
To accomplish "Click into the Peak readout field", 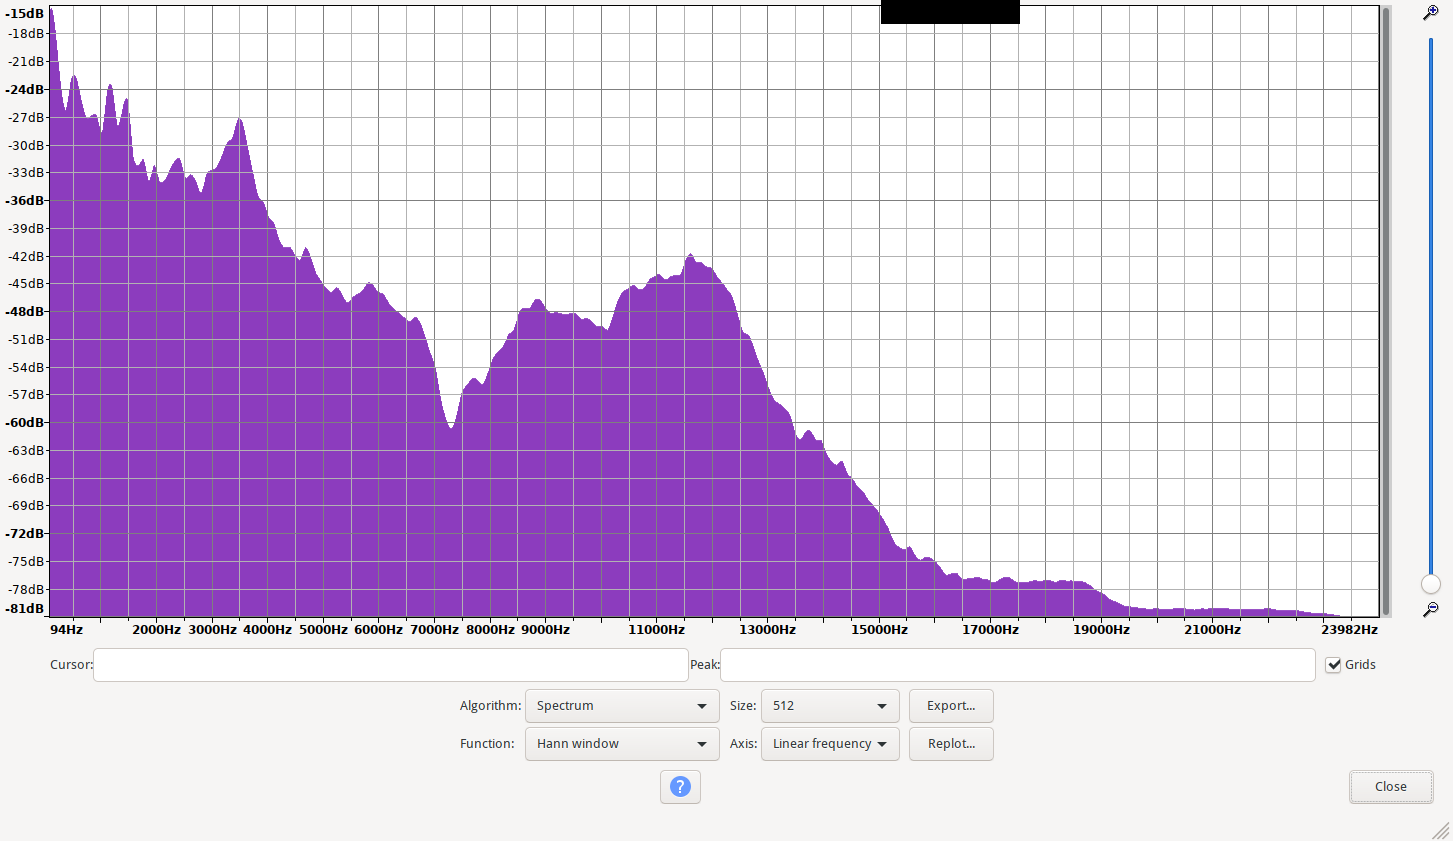I will pyautogui.click(x=1018, y=665).
